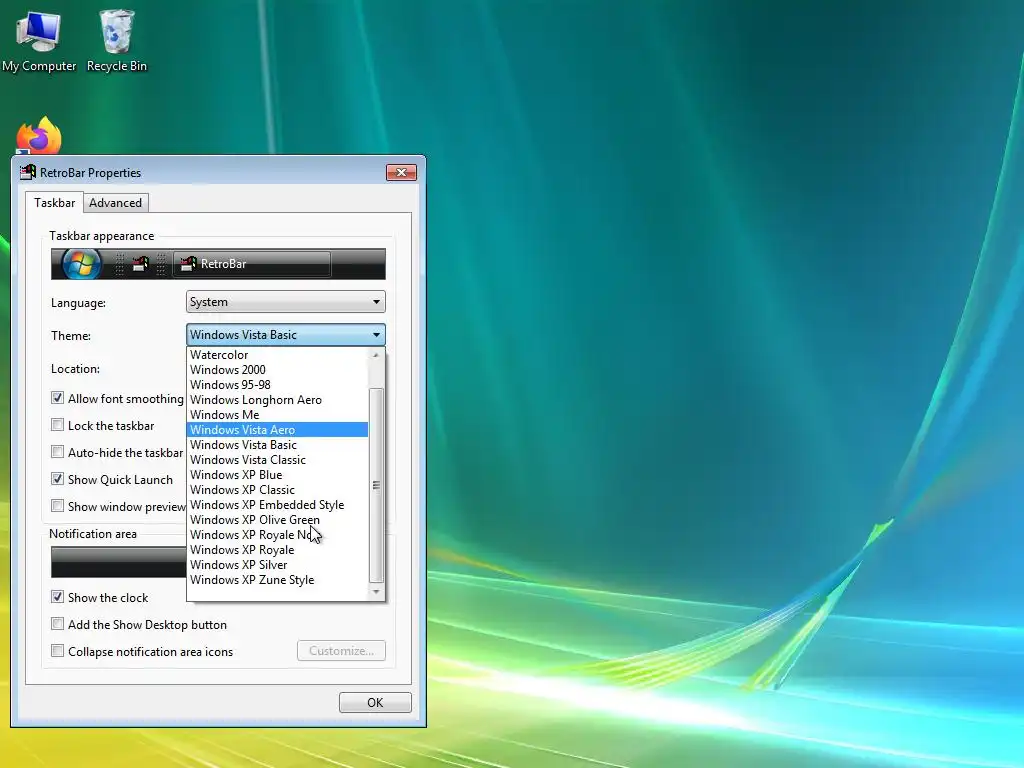
Task: Click the RetroBar task button in the preview
Action: (x=252, y=264)
